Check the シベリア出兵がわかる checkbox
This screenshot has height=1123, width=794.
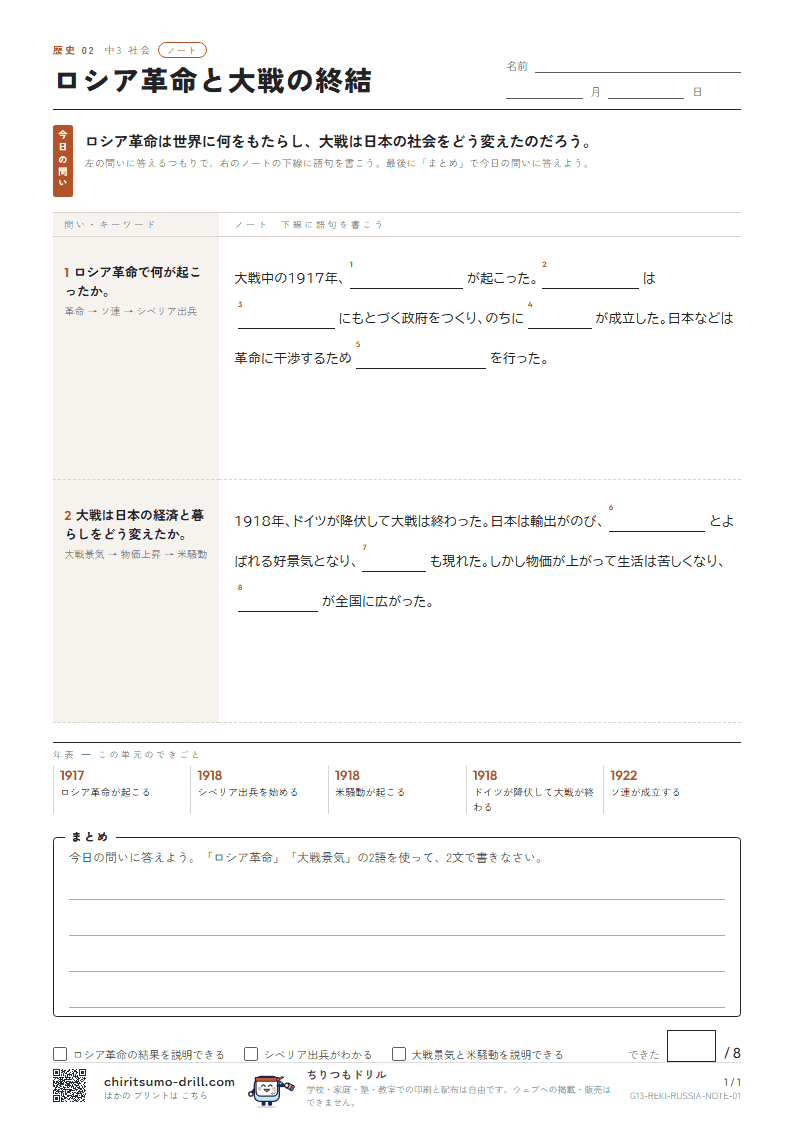click(251, 1054)
